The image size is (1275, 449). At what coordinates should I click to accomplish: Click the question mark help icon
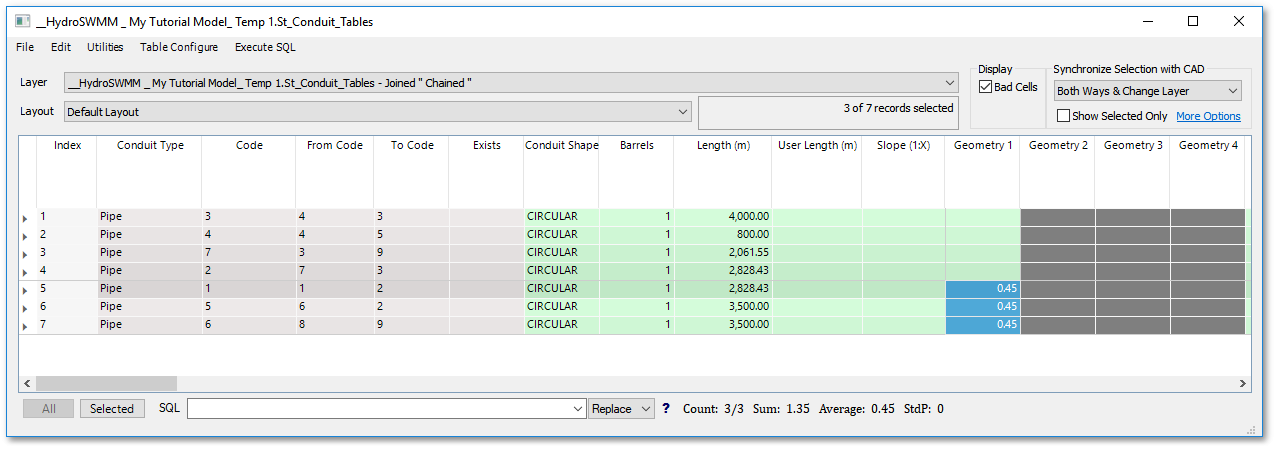[x=666, y=409]
